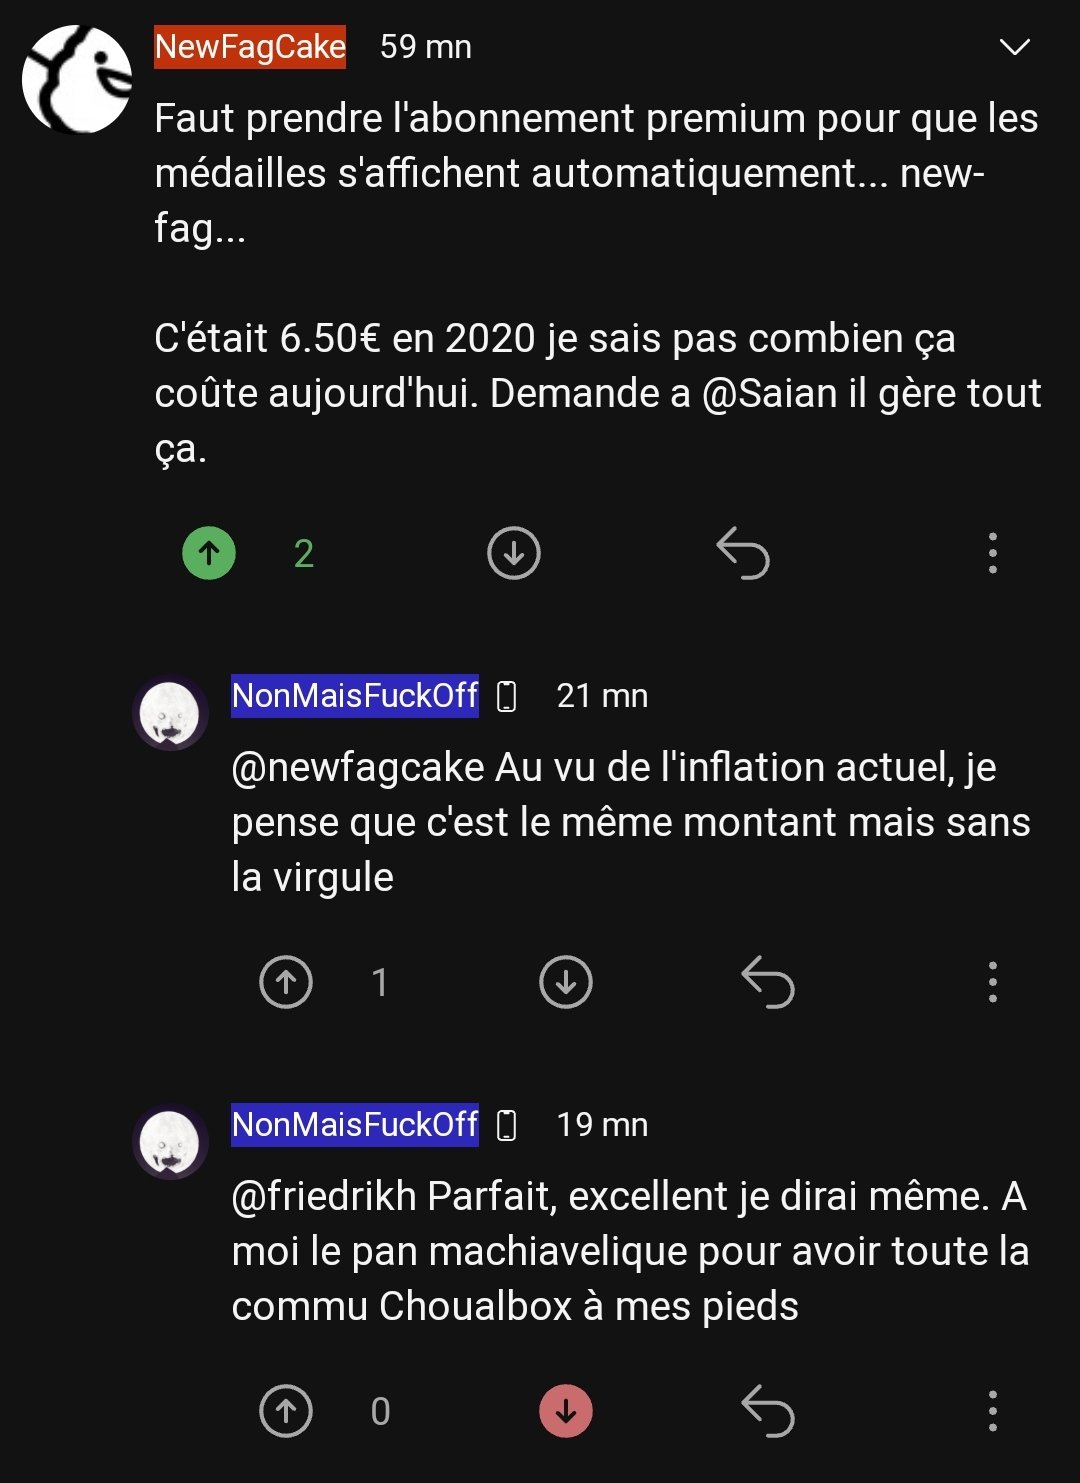Collapse NewFagCake's comment with the chevron
Screen dimensions: 1080x1483
[x=1014, y=47]
